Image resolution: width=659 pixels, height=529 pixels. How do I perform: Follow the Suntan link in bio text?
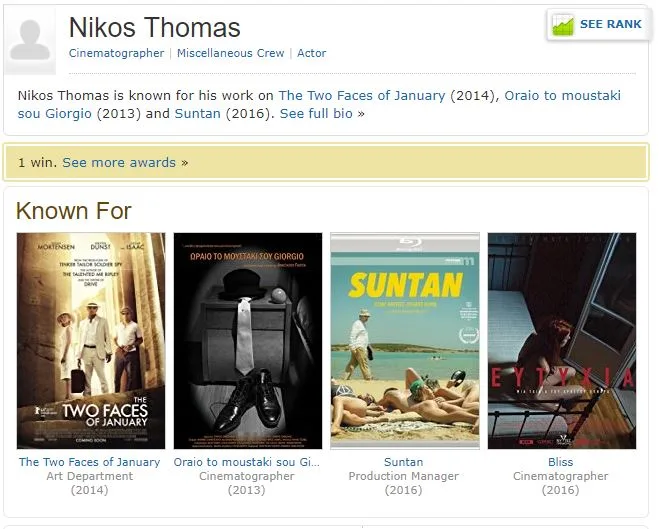tap(198, 114)
